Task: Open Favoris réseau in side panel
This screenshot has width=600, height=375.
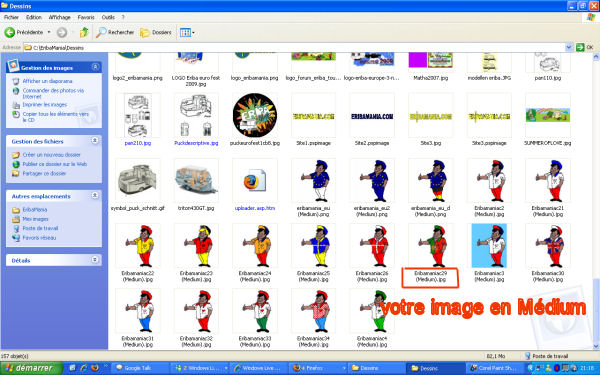Action: click(x=39, y=238)
